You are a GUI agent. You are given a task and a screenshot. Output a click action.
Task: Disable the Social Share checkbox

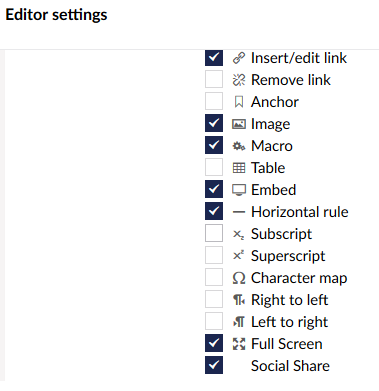point(214,365)
